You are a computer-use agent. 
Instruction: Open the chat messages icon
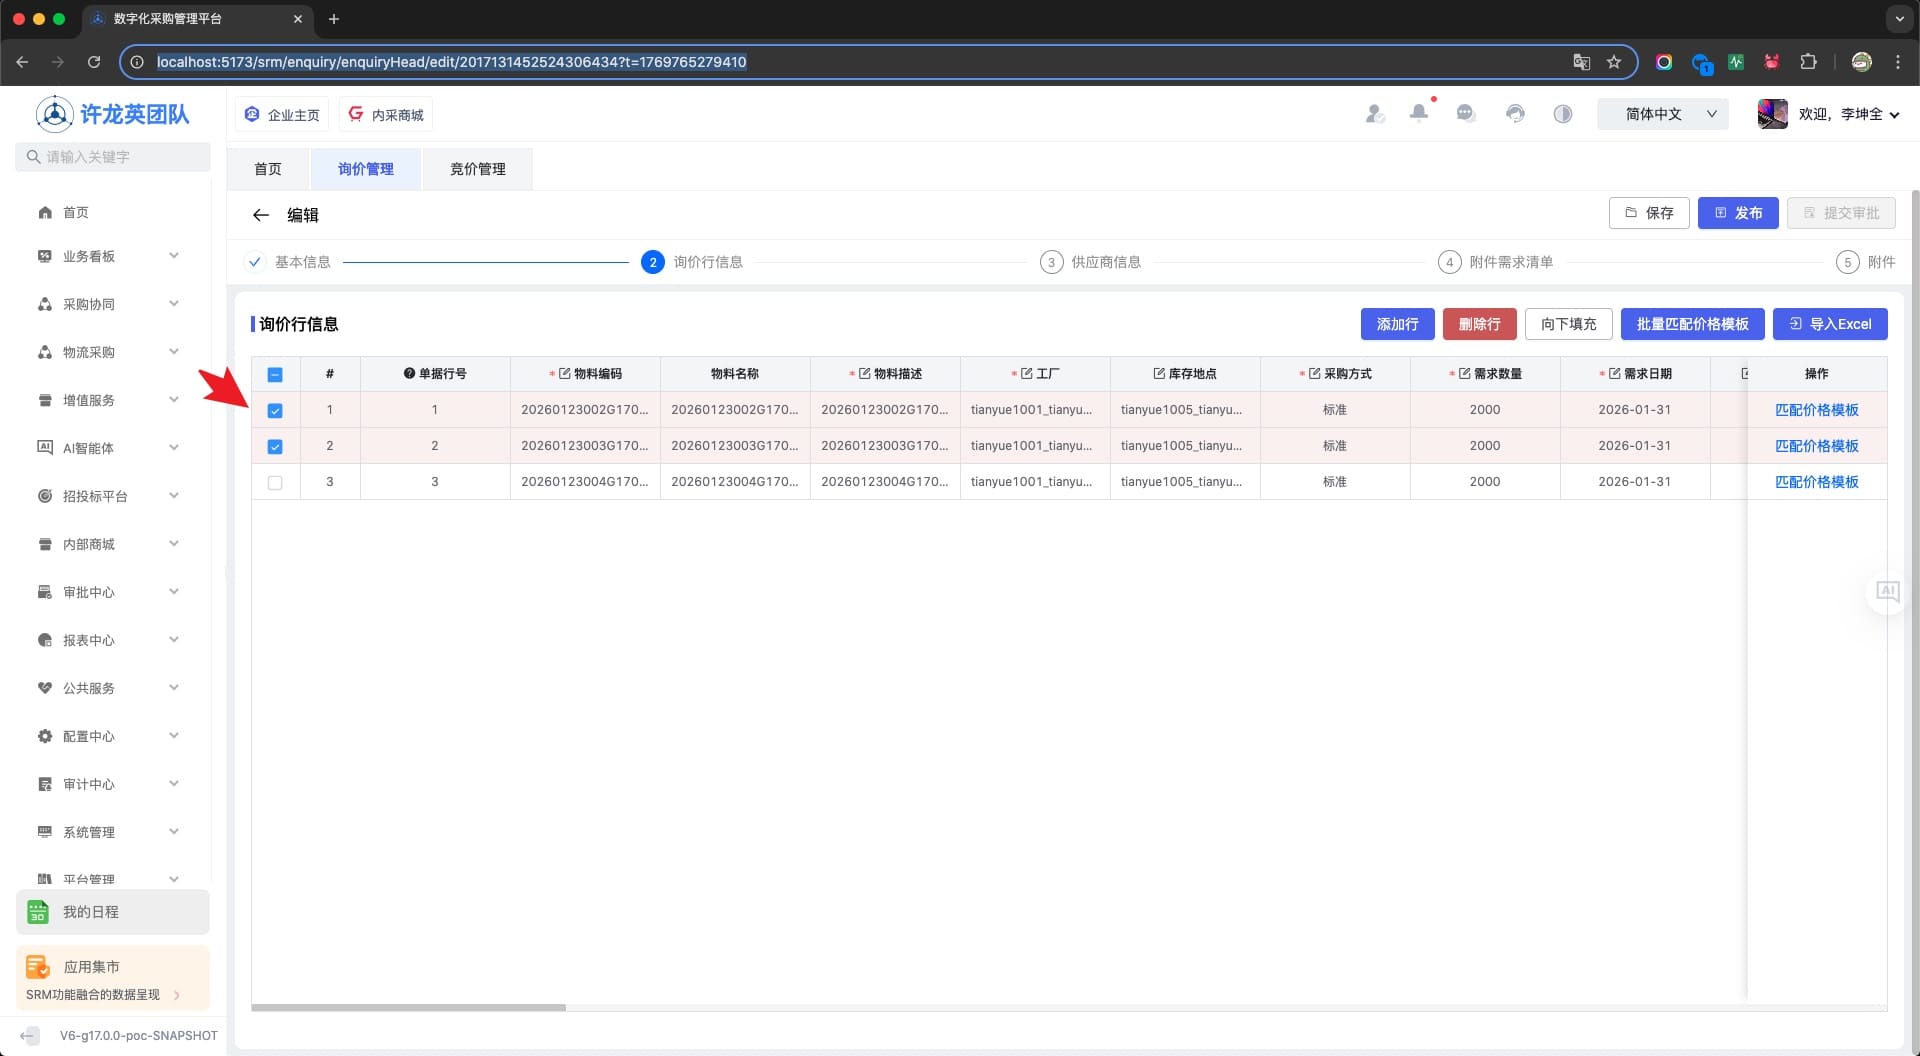coord(1466,113)
